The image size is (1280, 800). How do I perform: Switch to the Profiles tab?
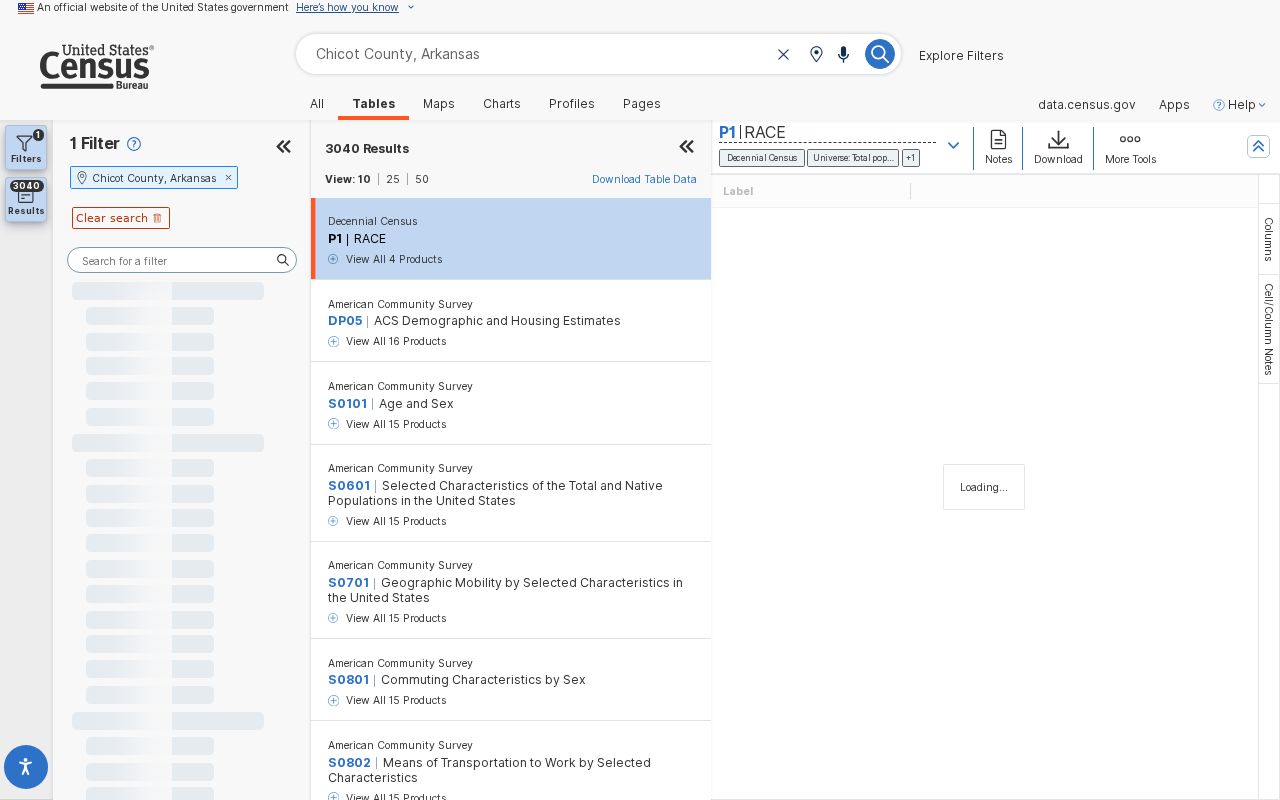[x=572, y=104]
